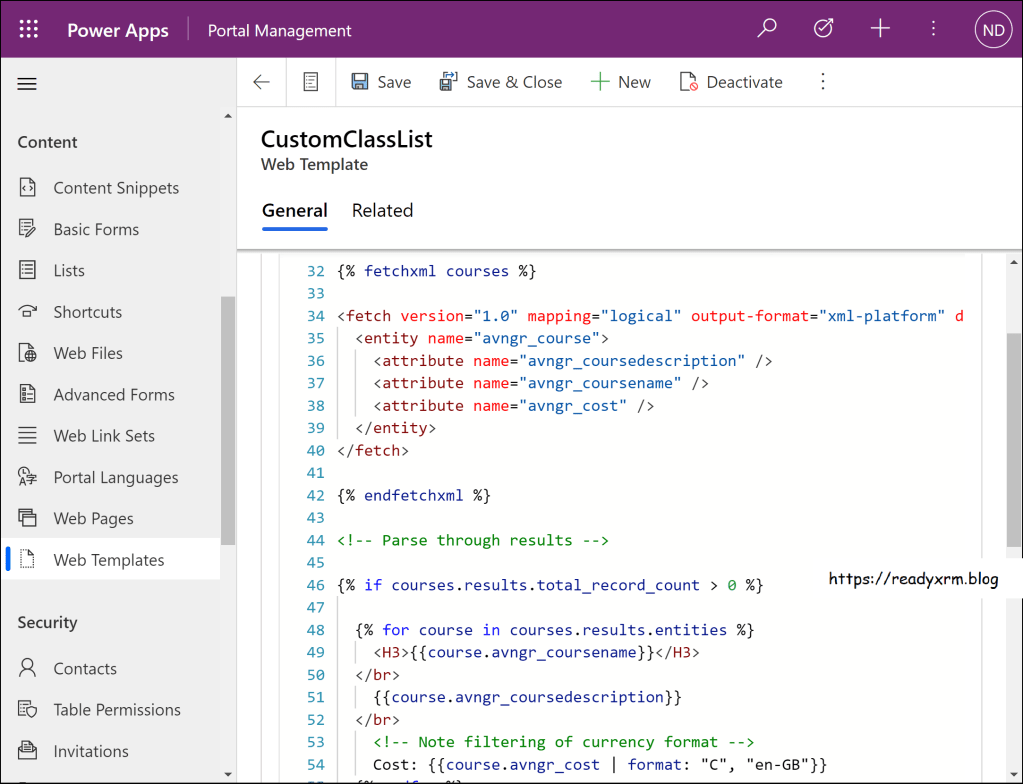
Task: Open header more options vertical dots
Action: (x=933, y=29)
